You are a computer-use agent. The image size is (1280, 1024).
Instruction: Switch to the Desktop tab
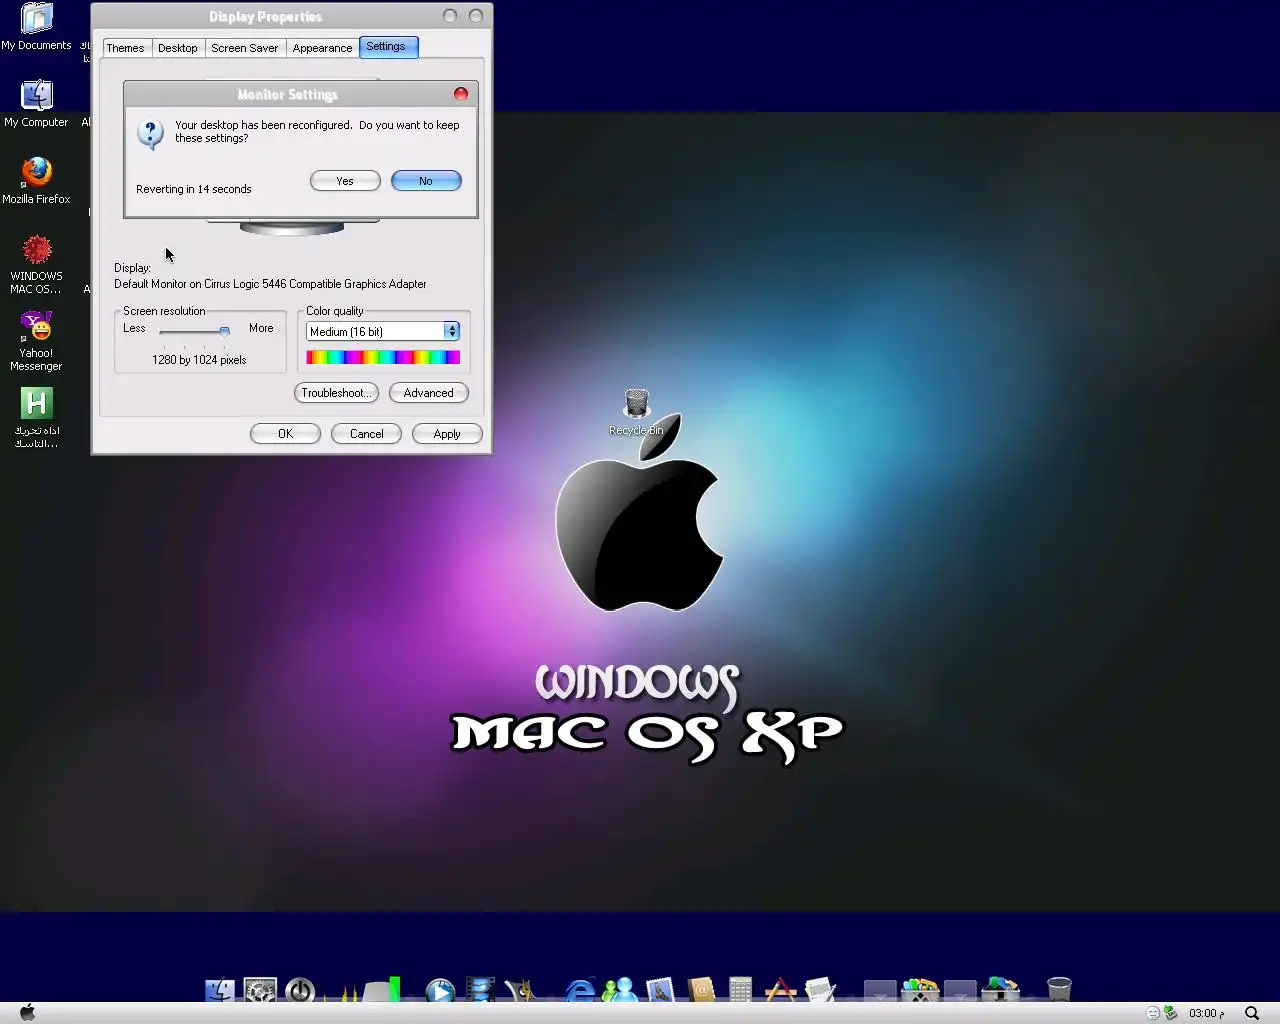(x=178, y=48)
